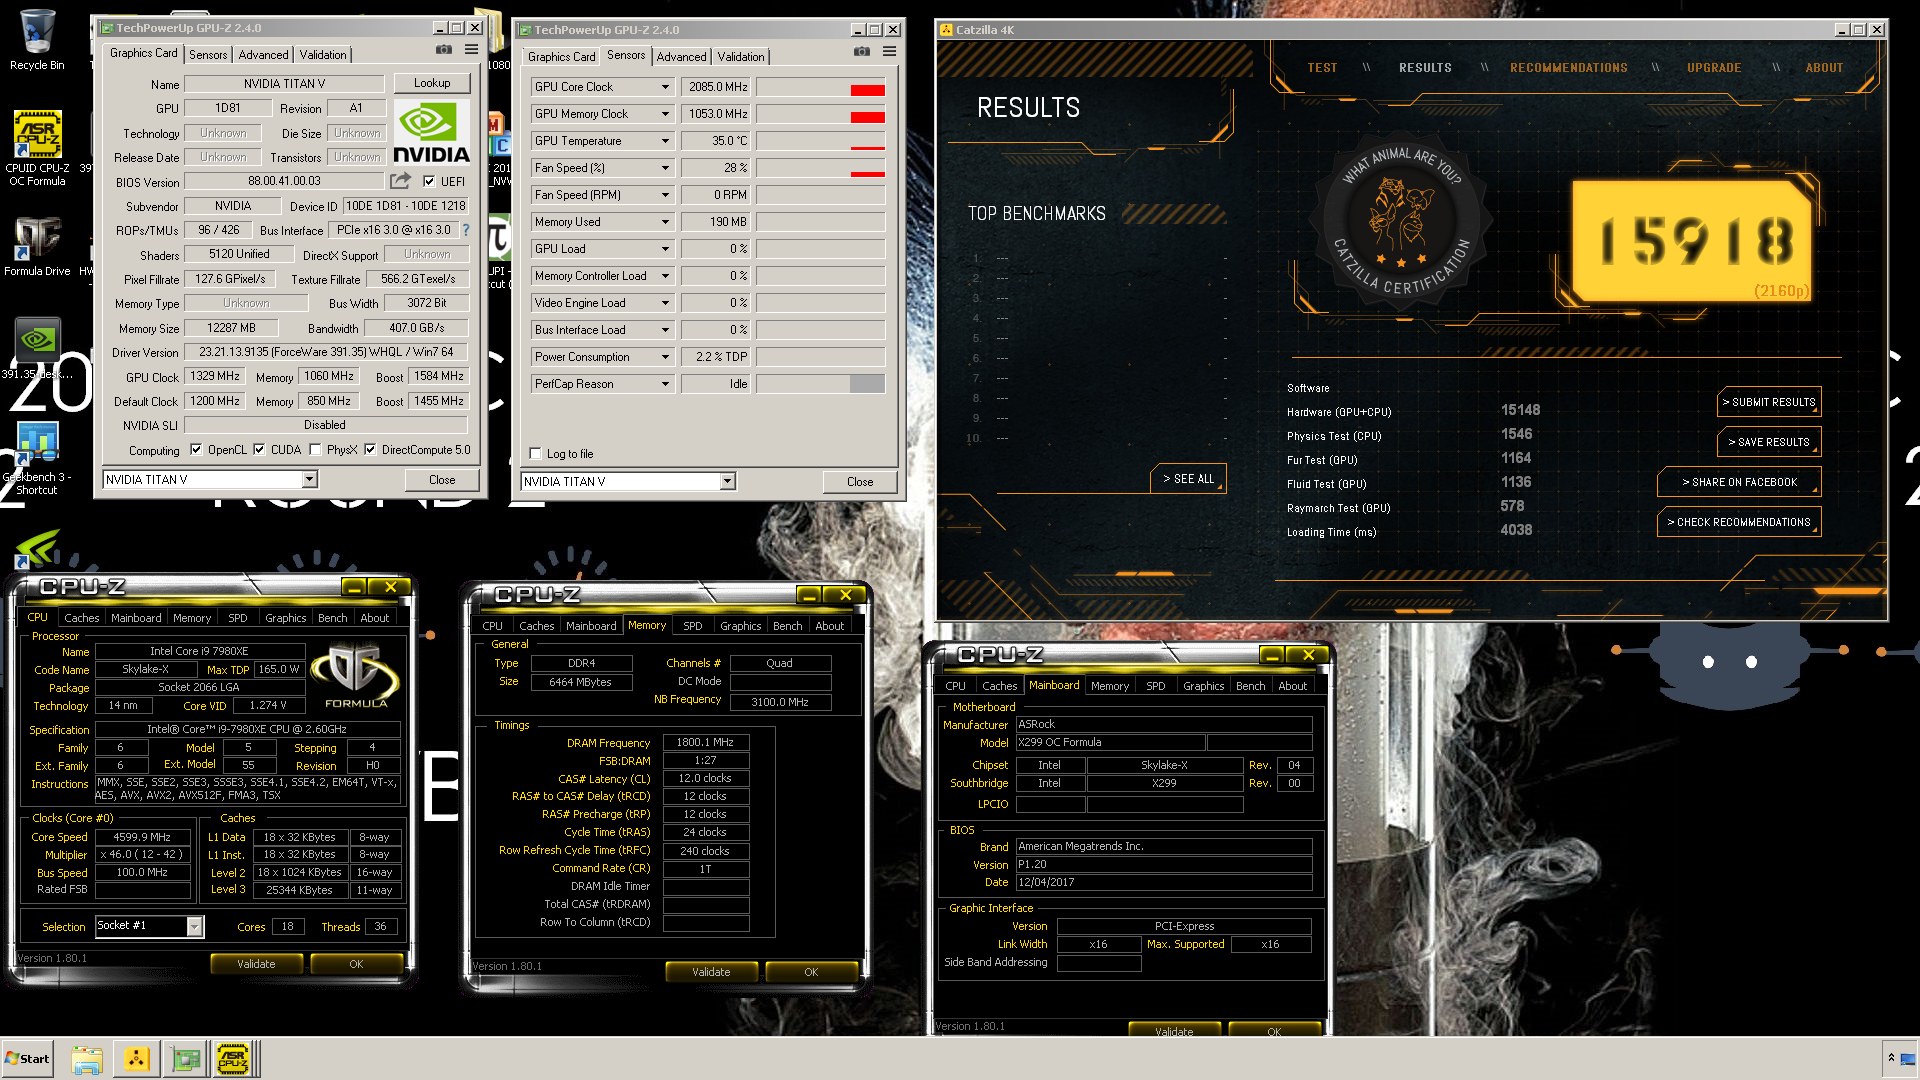Image resolution: width=1920 pixels, height=1080 pixels.
Task: Switch to Advanced tab in left GPU-Z window
Action: tap(263, 55)
